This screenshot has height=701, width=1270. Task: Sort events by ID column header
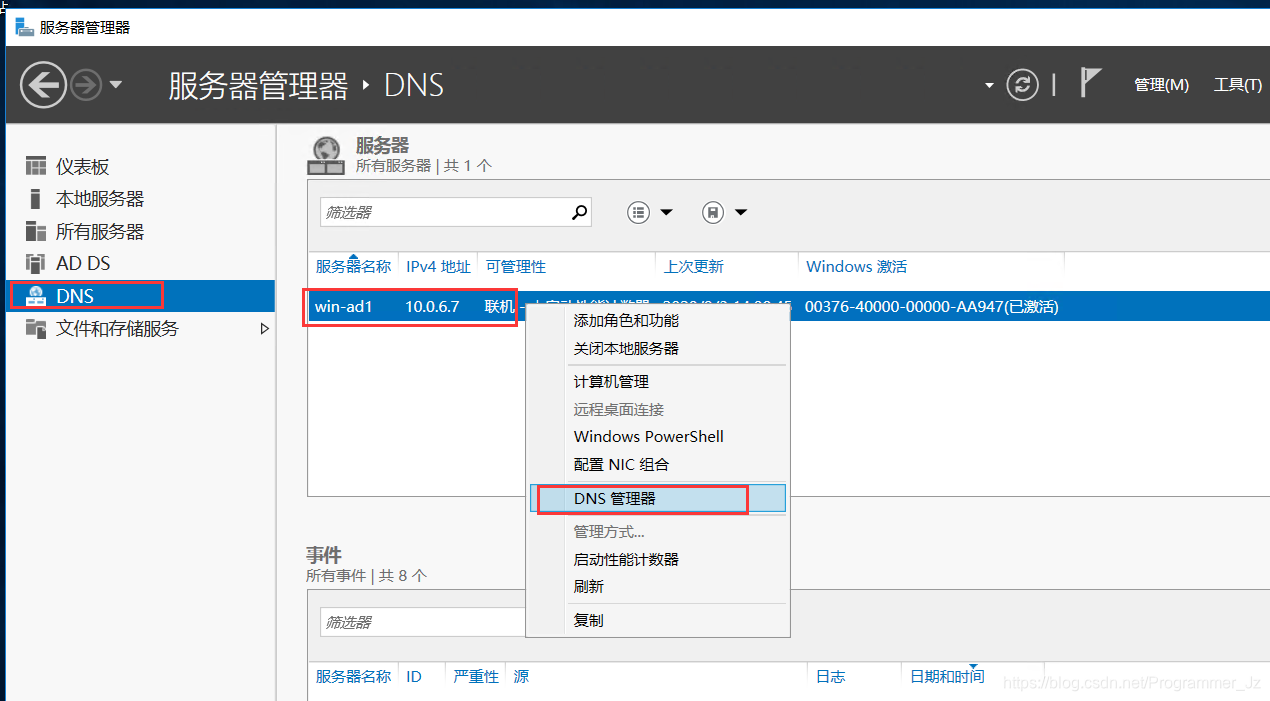pos(414,677)
